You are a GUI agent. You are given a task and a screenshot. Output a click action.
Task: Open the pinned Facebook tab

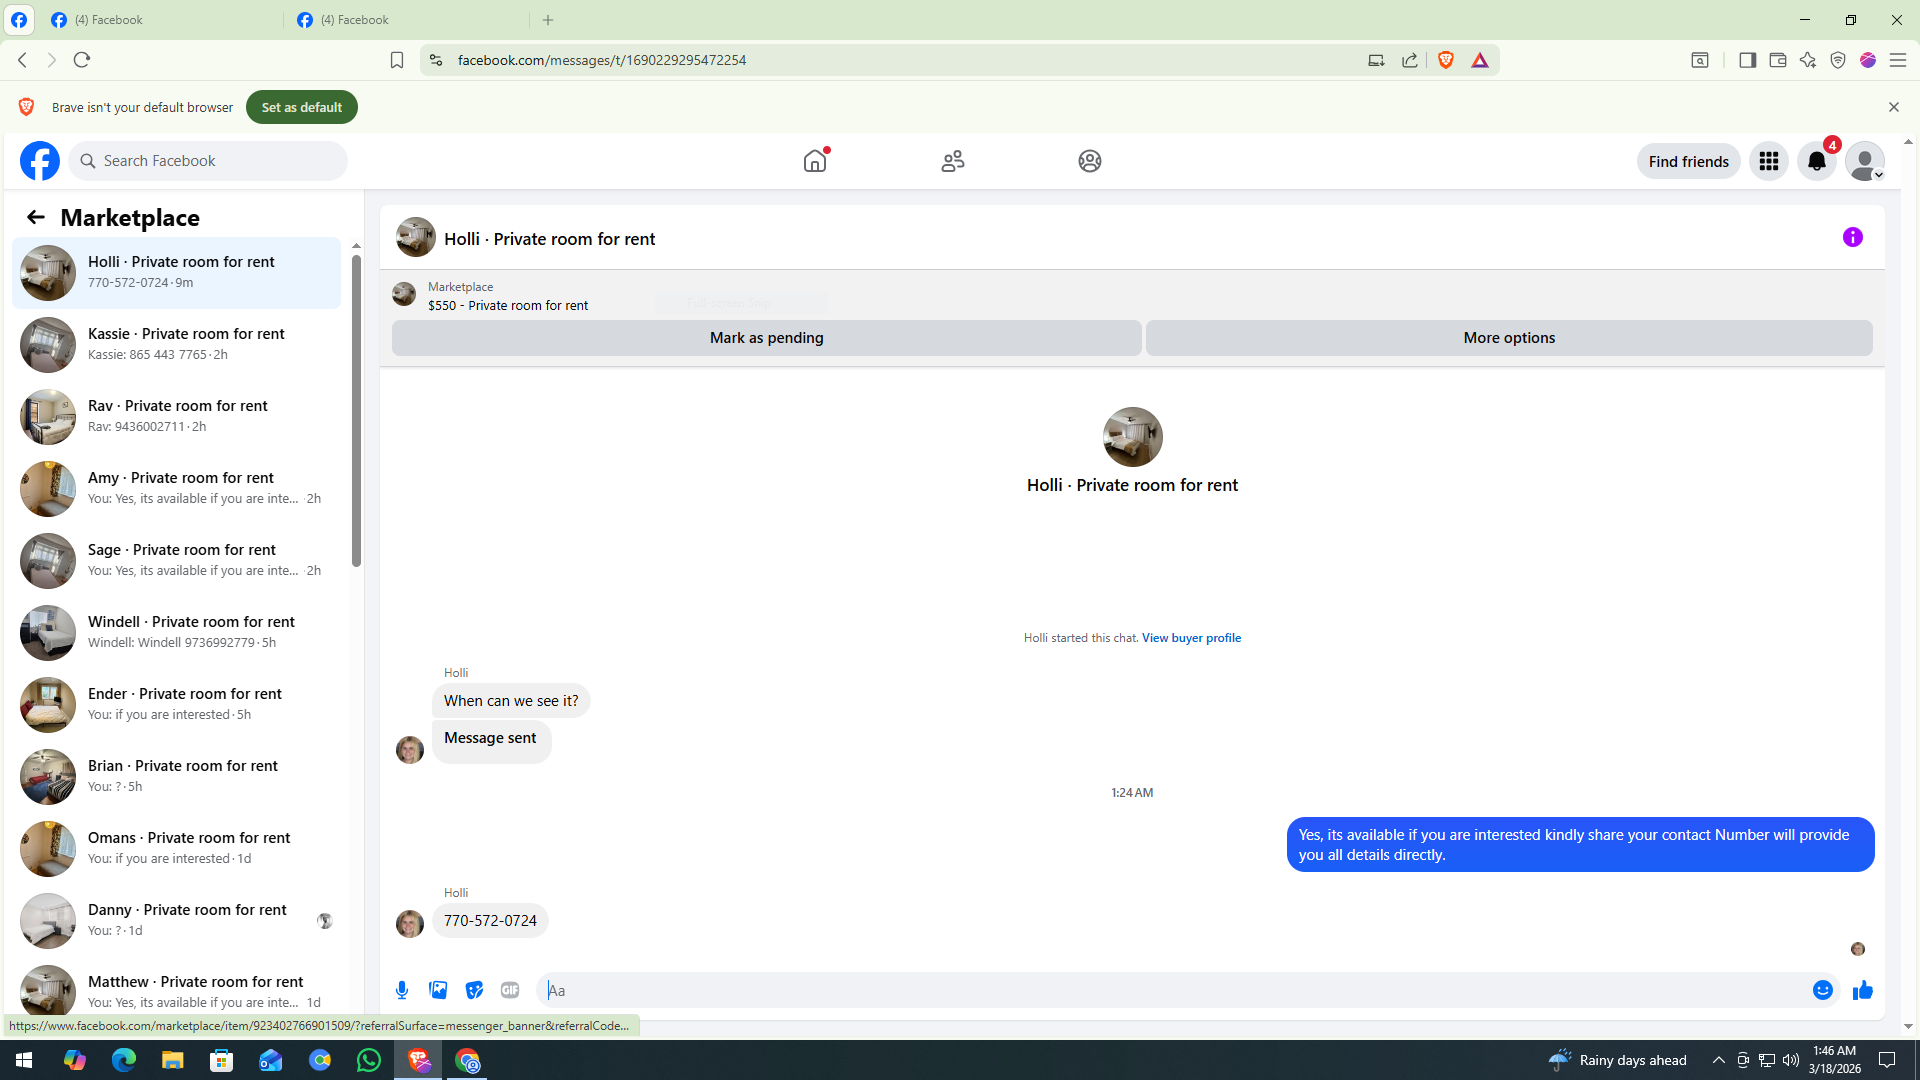(x=19, y=20)
